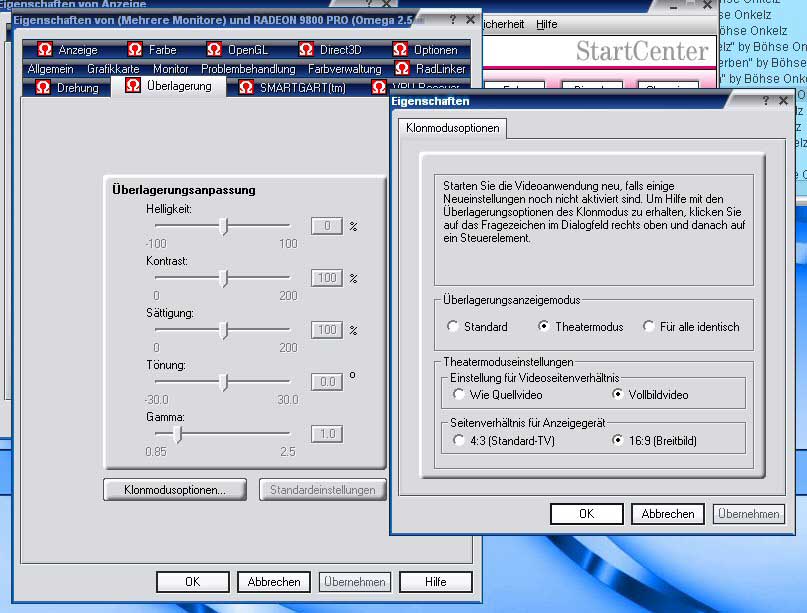Select the Problembehandlung tab
The width and height of the screenshot is (807, 613).
[x=248, y=69]
